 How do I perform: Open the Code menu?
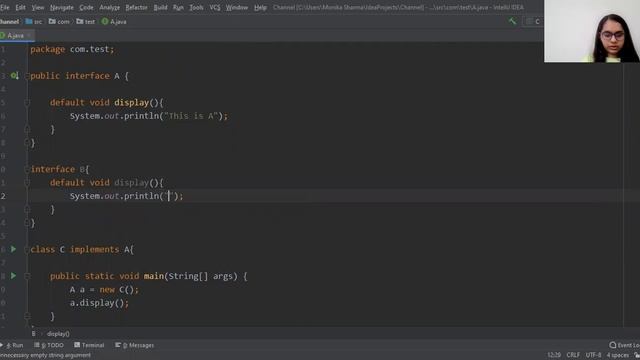click(86, 7)
